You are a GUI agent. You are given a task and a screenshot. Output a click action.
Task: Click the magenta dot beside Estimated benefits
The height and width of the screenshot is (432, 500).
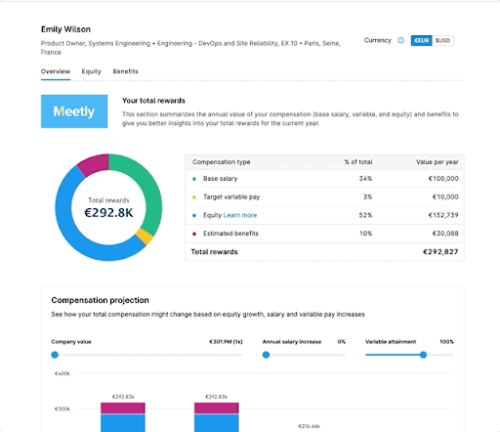tap(194, 234)
